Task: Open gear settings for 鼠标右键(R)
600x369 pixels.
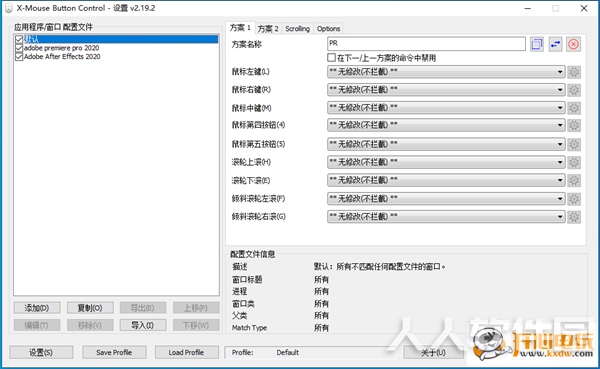Action: point(574,90)
